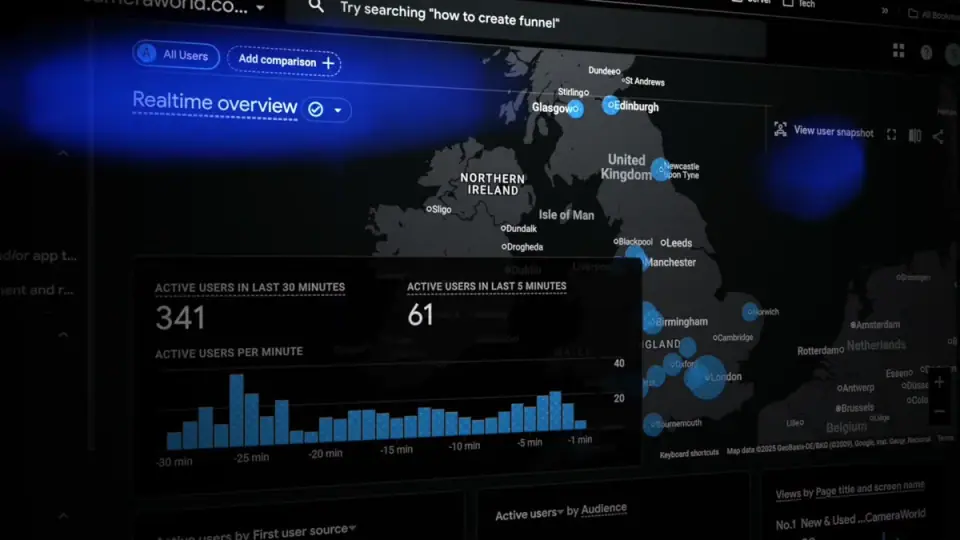Click the Realtime overview checkmark icon
Image resolution: width=960 pixels, height=540 pixels.
pos(315,110)
